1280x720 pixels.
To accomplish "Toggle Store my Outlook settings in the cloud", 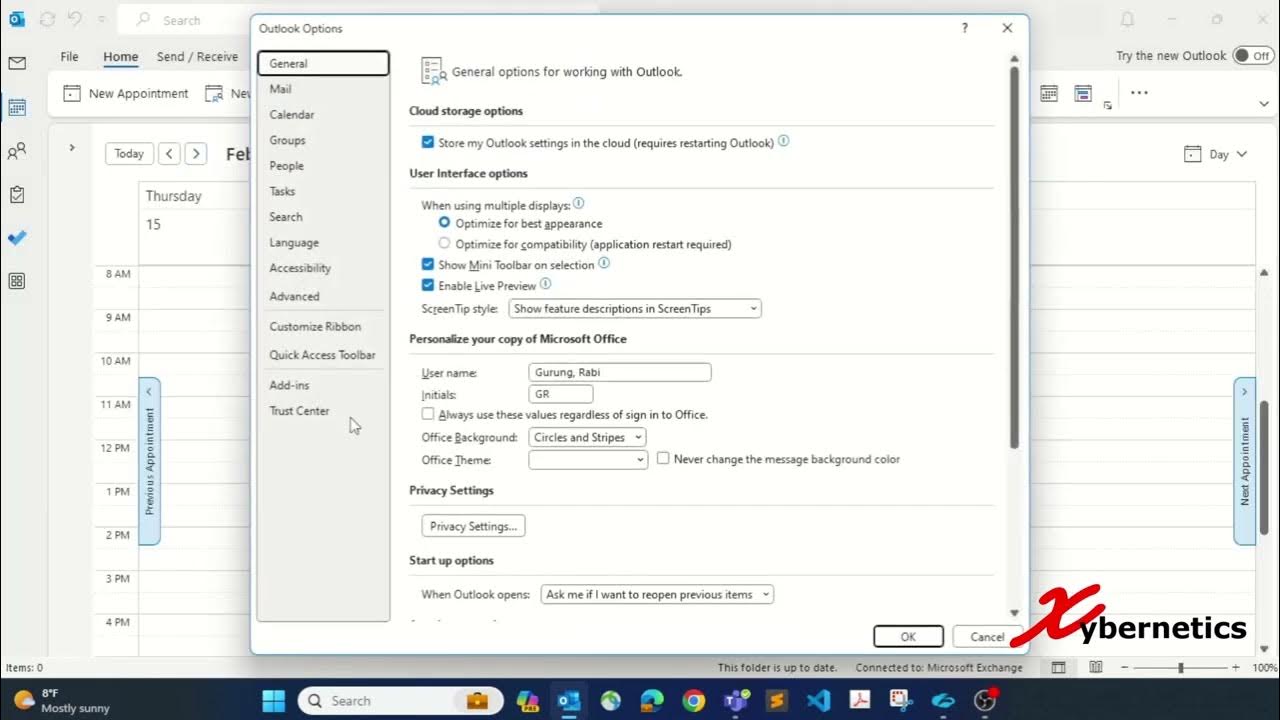I will click(x=428, y=143).
